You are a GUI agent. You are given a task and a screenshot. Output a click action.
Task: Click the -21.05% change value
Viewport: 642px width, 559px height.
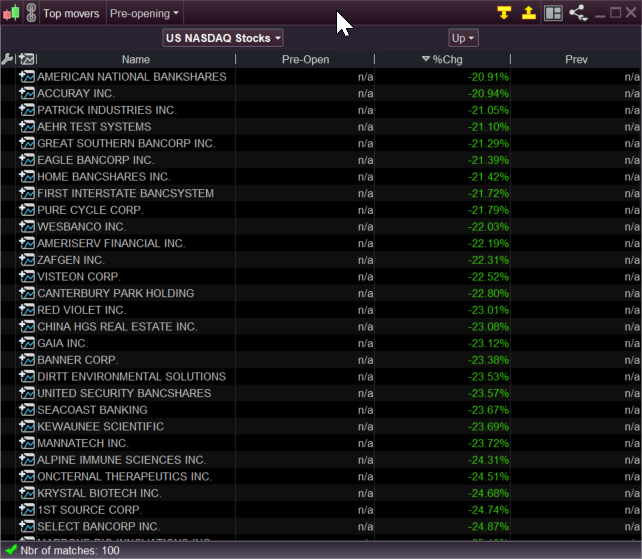click(x=488, y=110)
